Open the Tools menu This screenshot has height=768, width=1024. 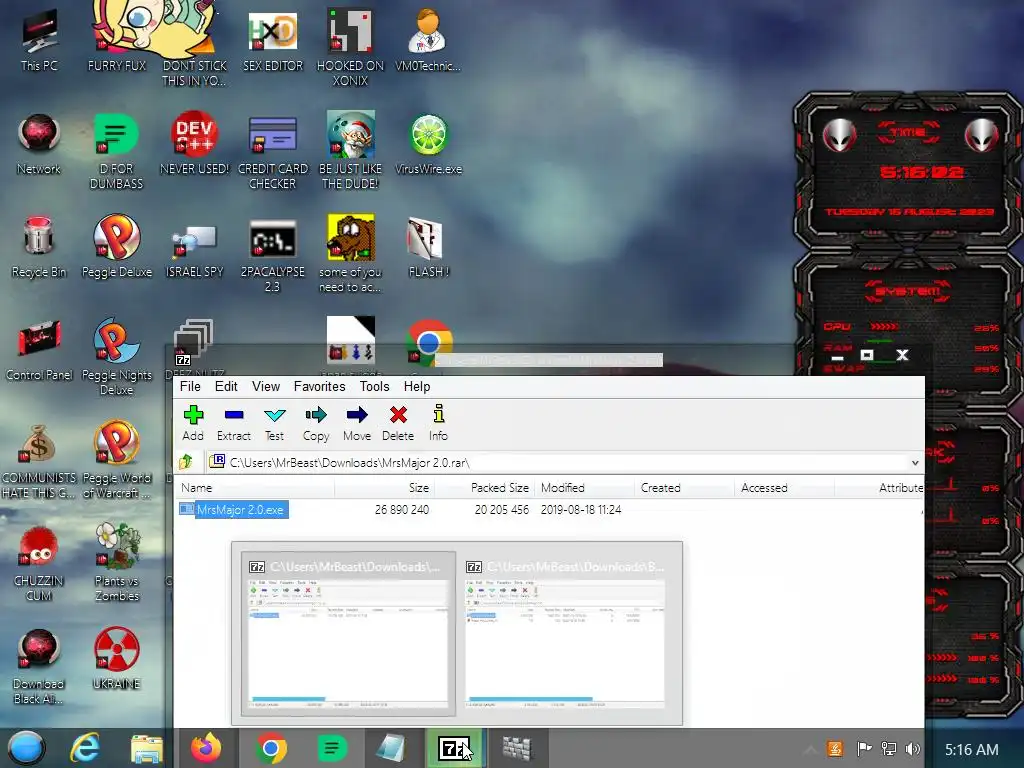pos(374,387)
